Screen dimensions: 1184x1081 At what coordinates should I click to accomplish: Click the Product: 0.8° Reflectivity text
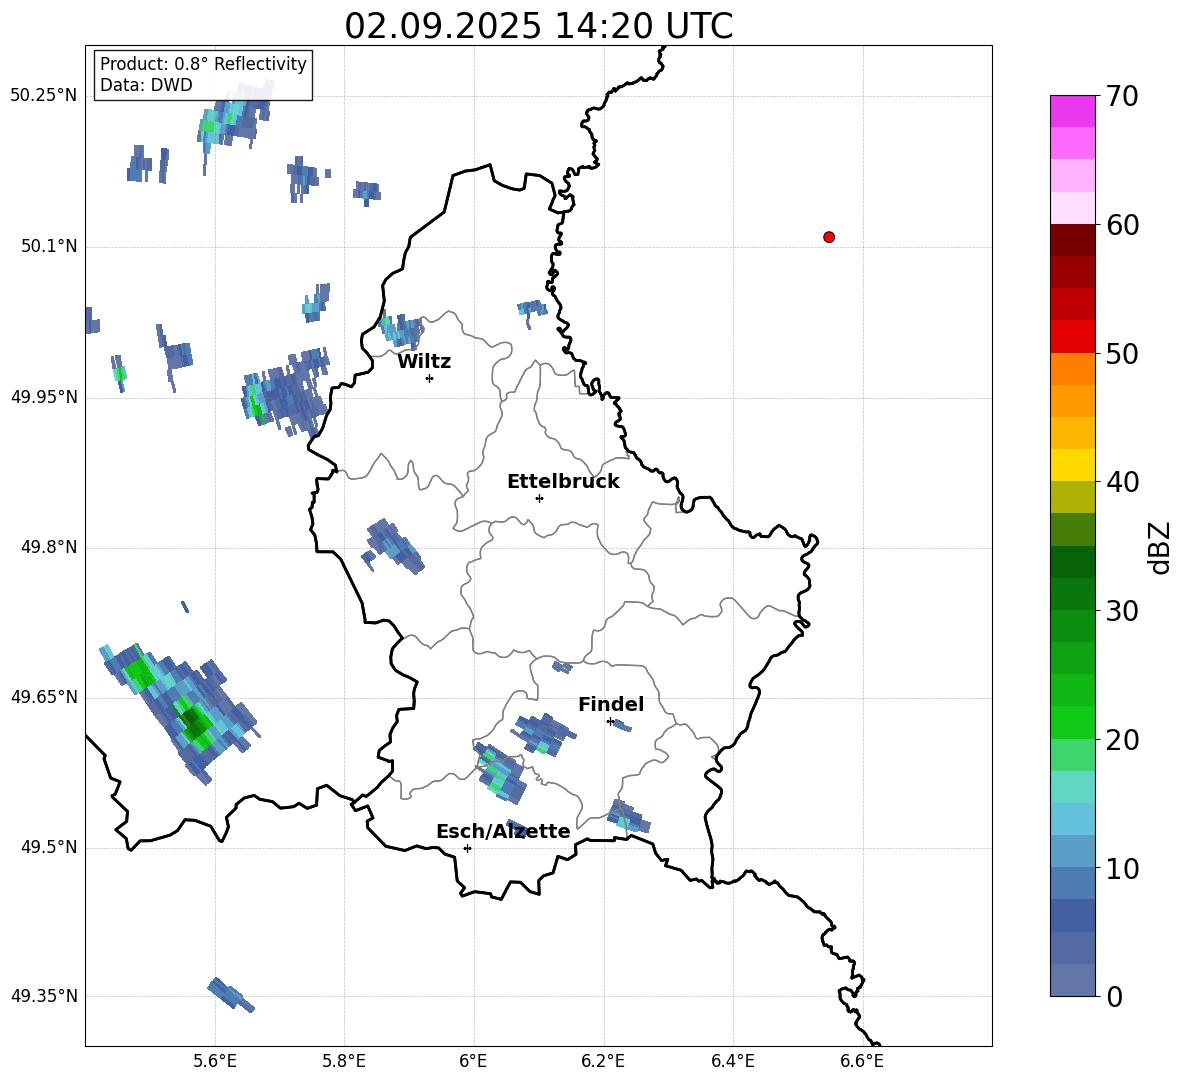pyautogui.click(x=203, y=63)
